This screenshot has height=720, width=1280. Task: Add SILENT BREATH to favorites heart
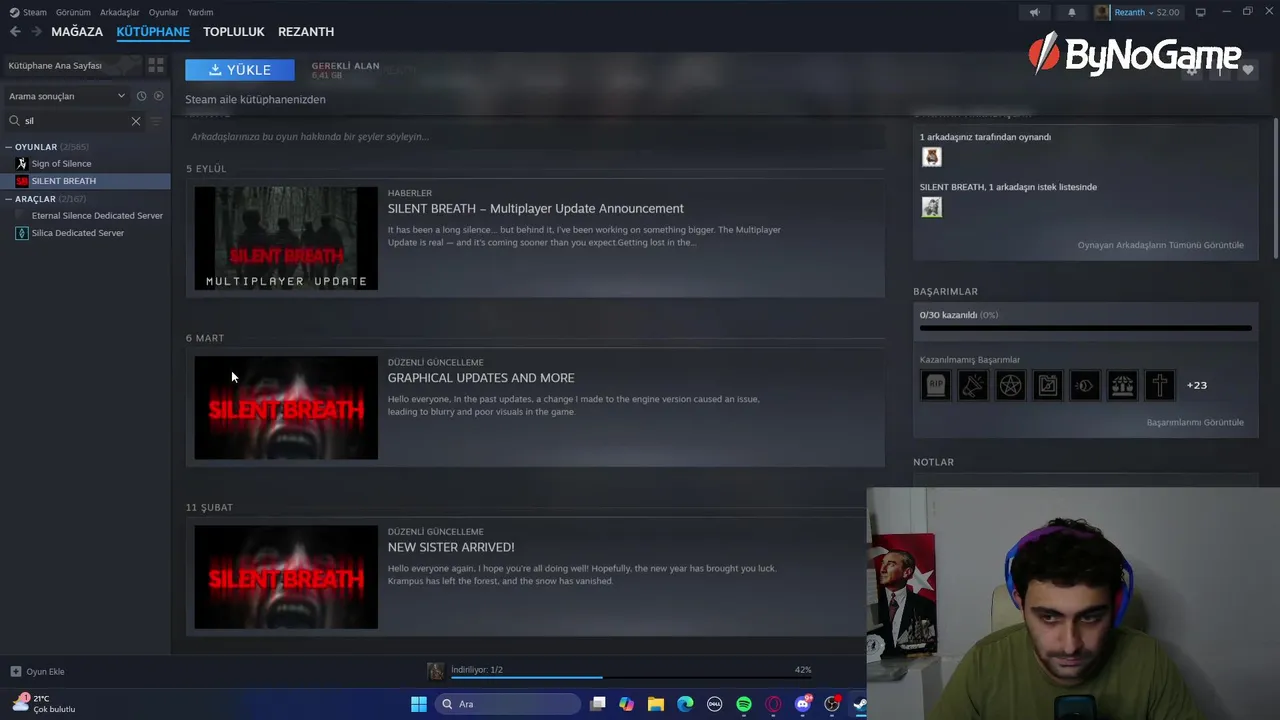[x=1247, y=70]
